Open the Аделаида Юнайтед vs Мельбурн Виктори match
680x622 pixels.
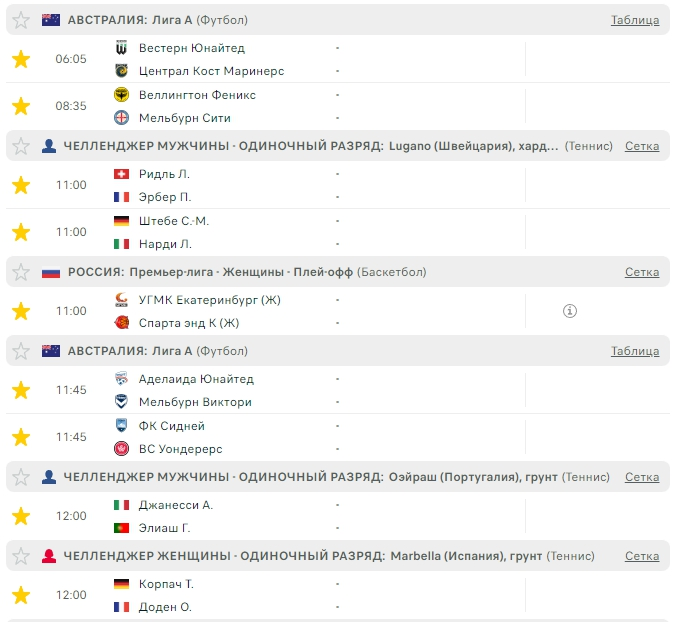(x=300, y=390)
